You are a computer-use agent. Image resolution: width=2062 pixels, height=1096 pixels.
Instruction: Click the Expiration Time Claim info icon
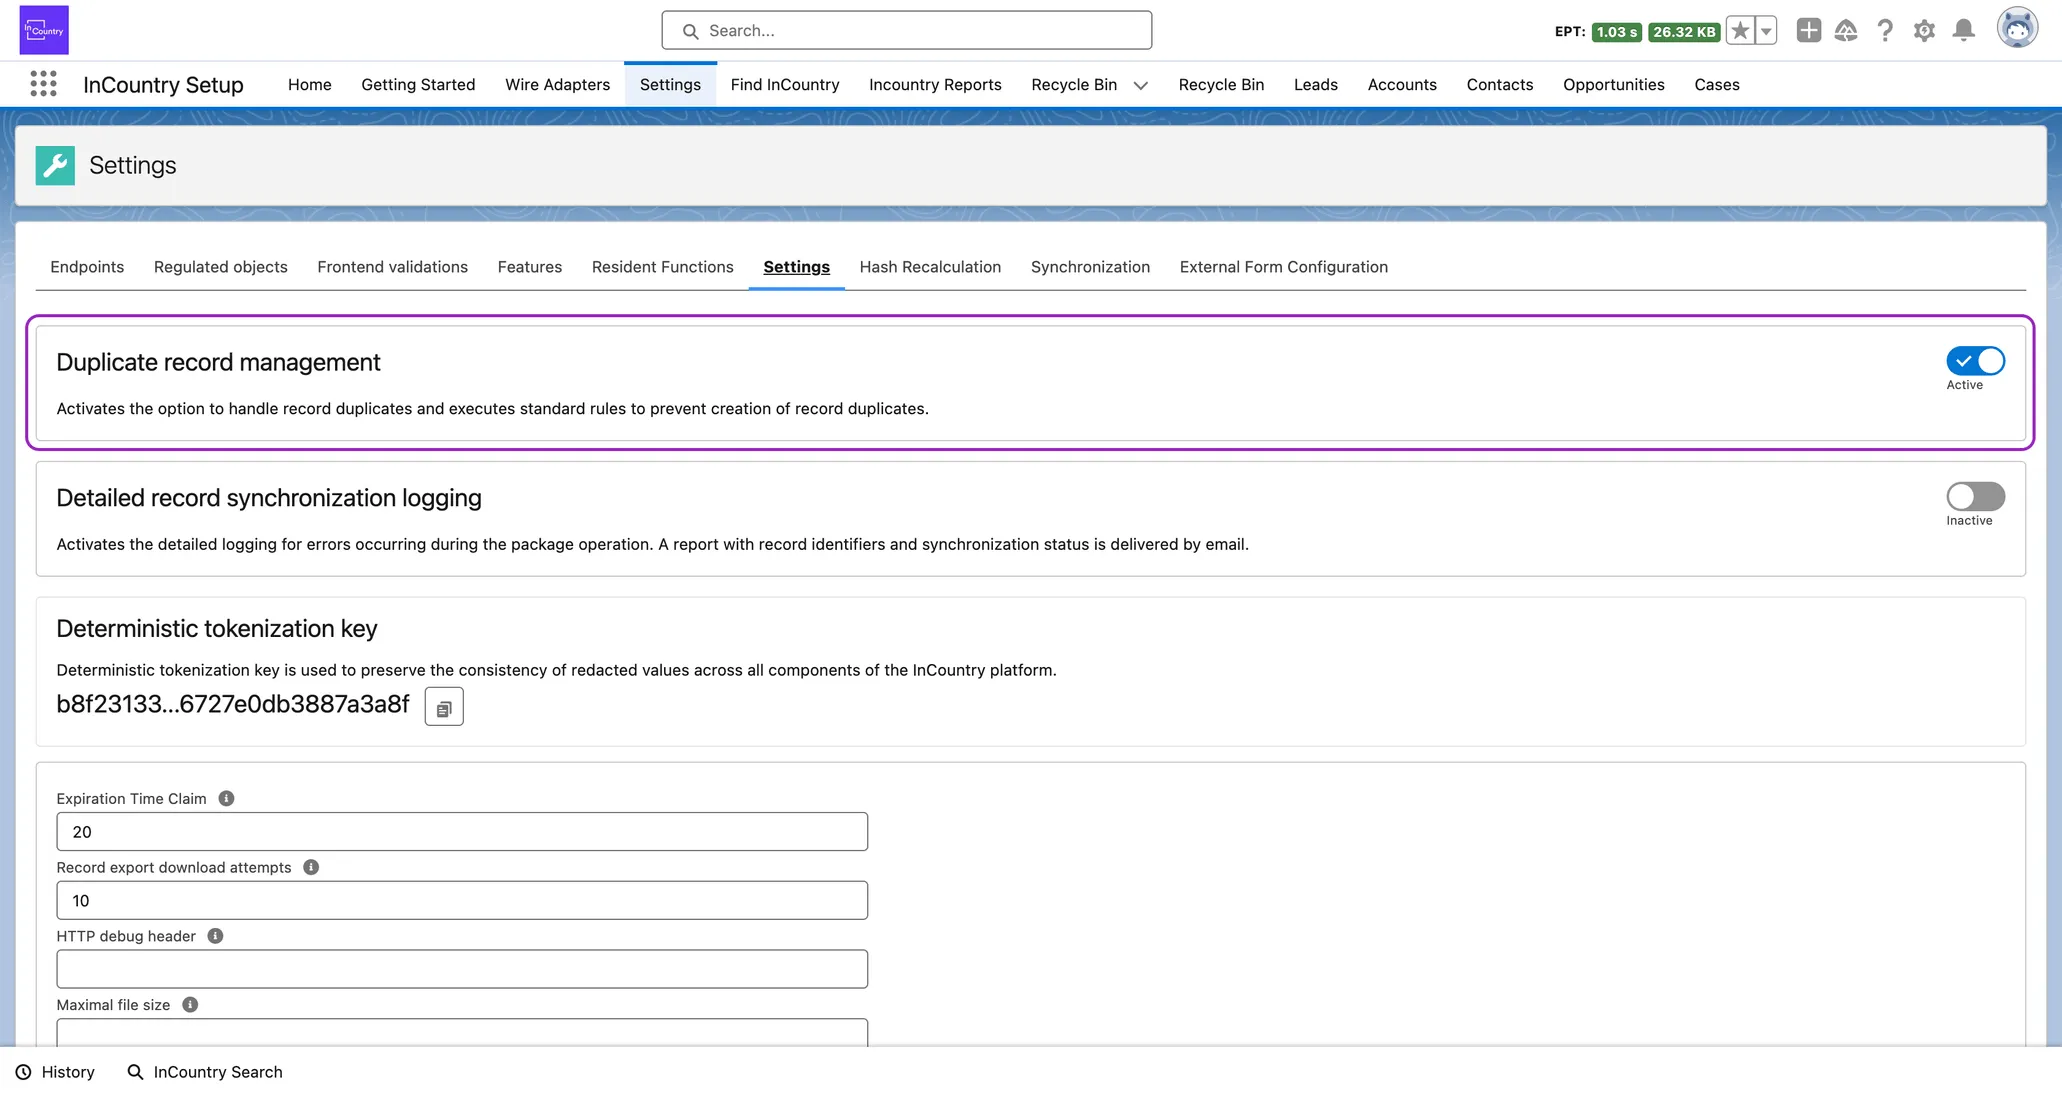point(226,798)
